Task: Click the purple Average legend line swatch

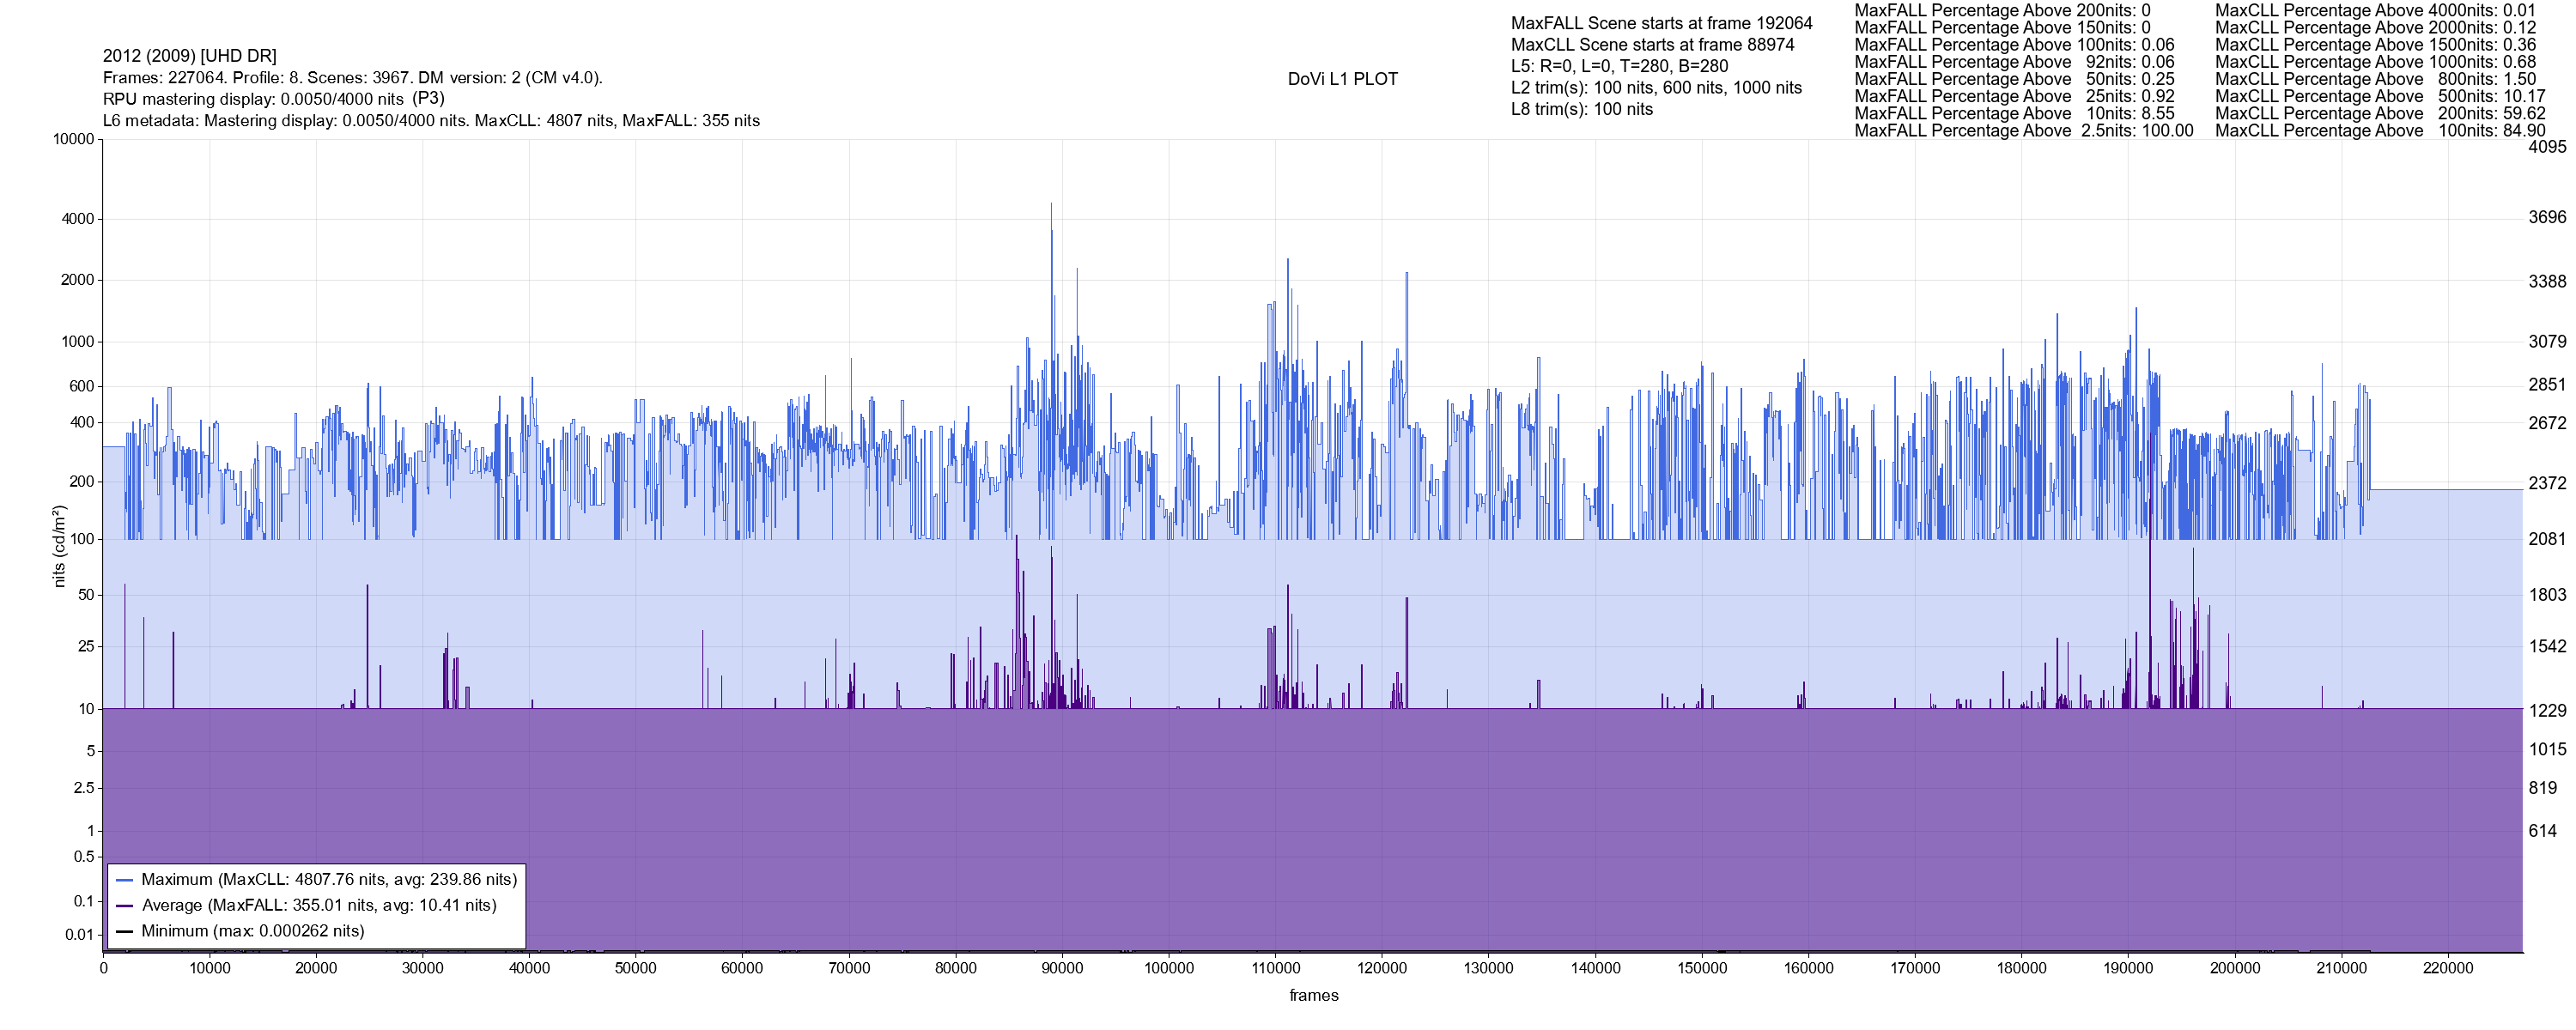Action: [124, 906]
